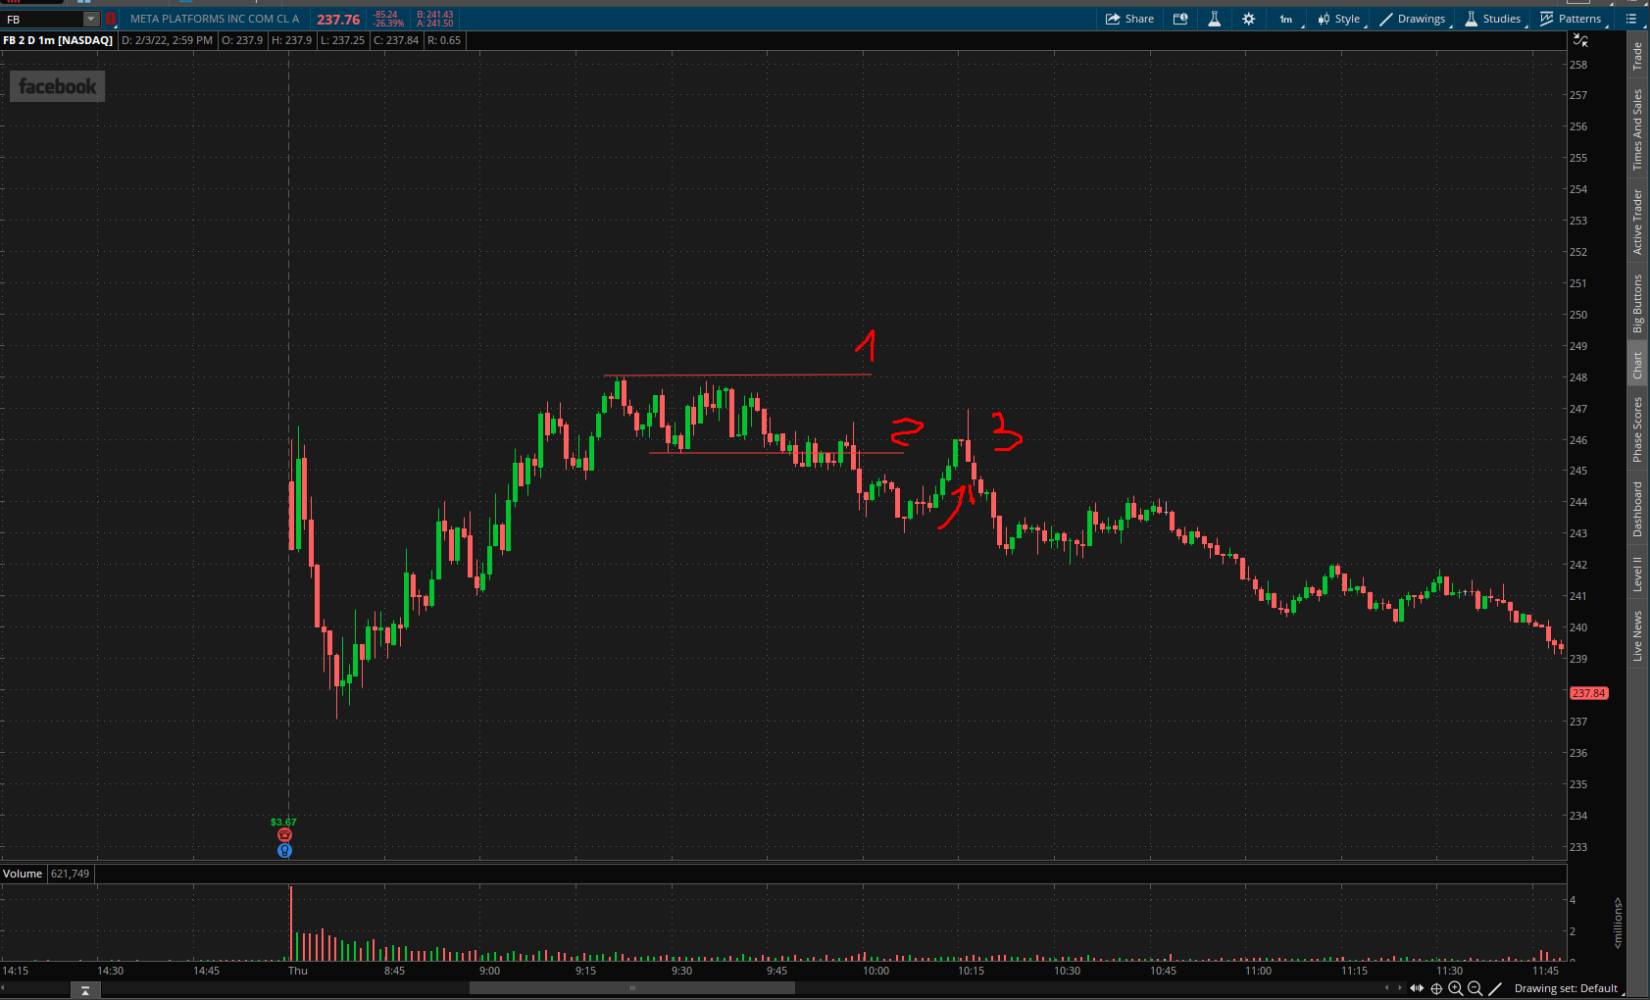
Task: Click the line drawing tool icon
Action: (1495, 988)
